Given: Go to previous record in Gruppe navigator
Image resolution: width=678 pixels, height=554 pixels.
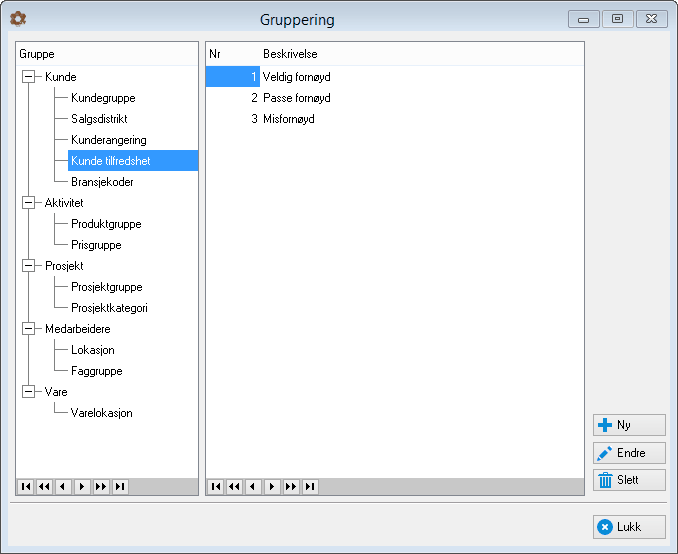Looking at the screenshot, I should (x=63, y=487).
